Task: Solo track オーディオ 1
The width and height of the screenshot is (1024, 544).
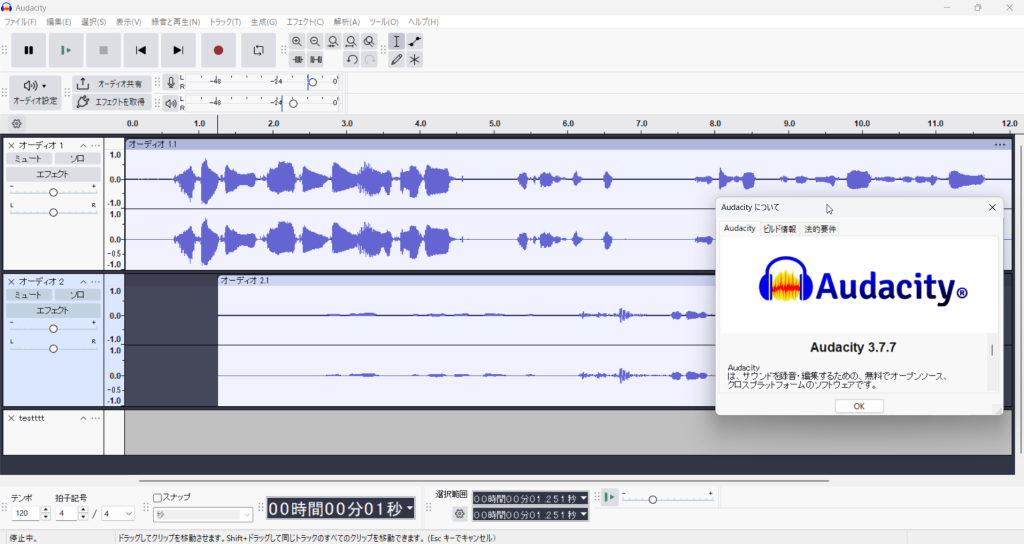Action: [77, 159]
